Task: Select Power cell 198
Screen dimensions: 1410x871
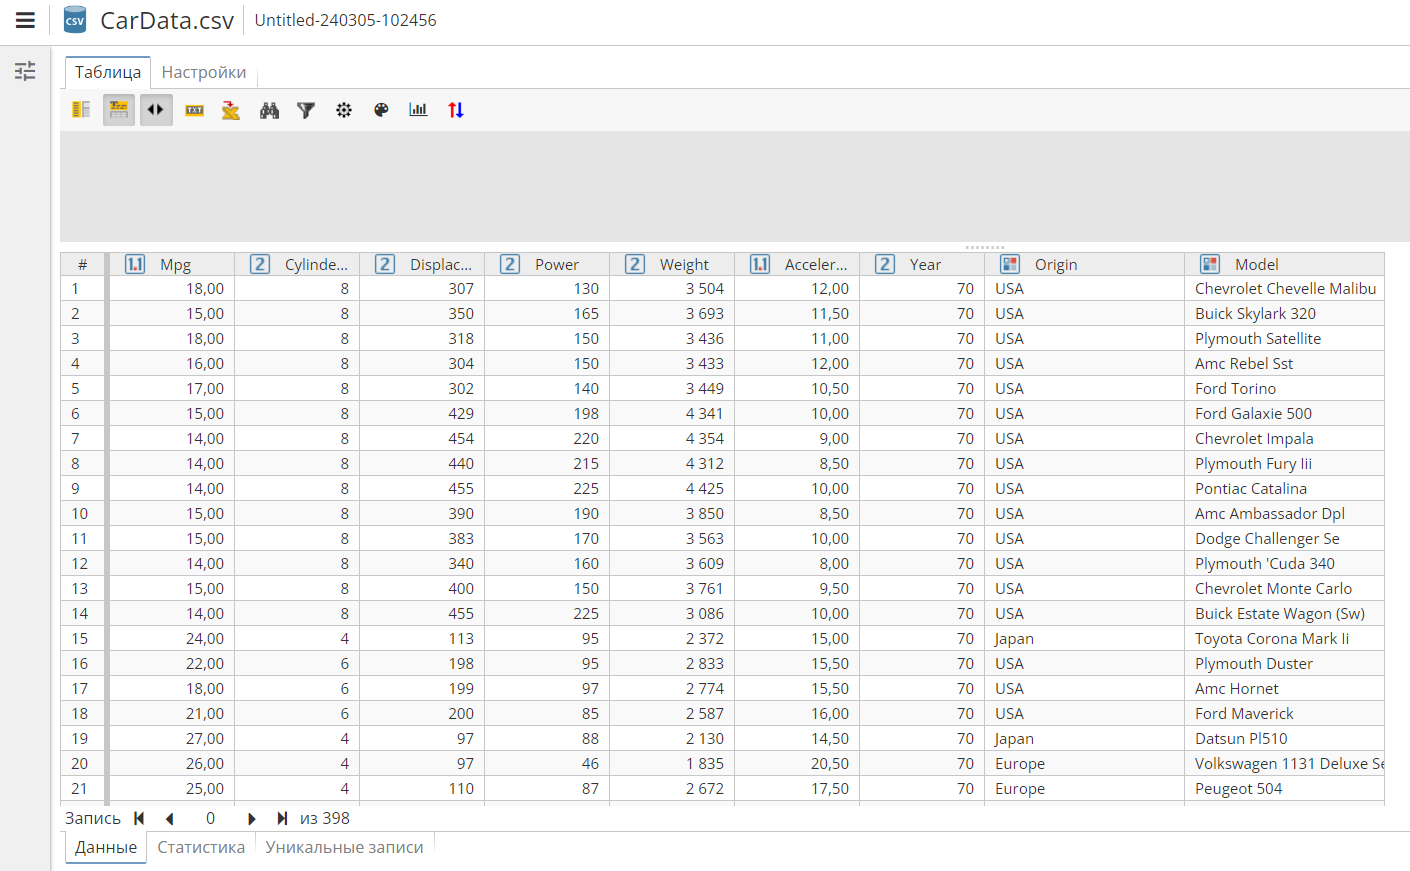Action: tap(547, 413)
